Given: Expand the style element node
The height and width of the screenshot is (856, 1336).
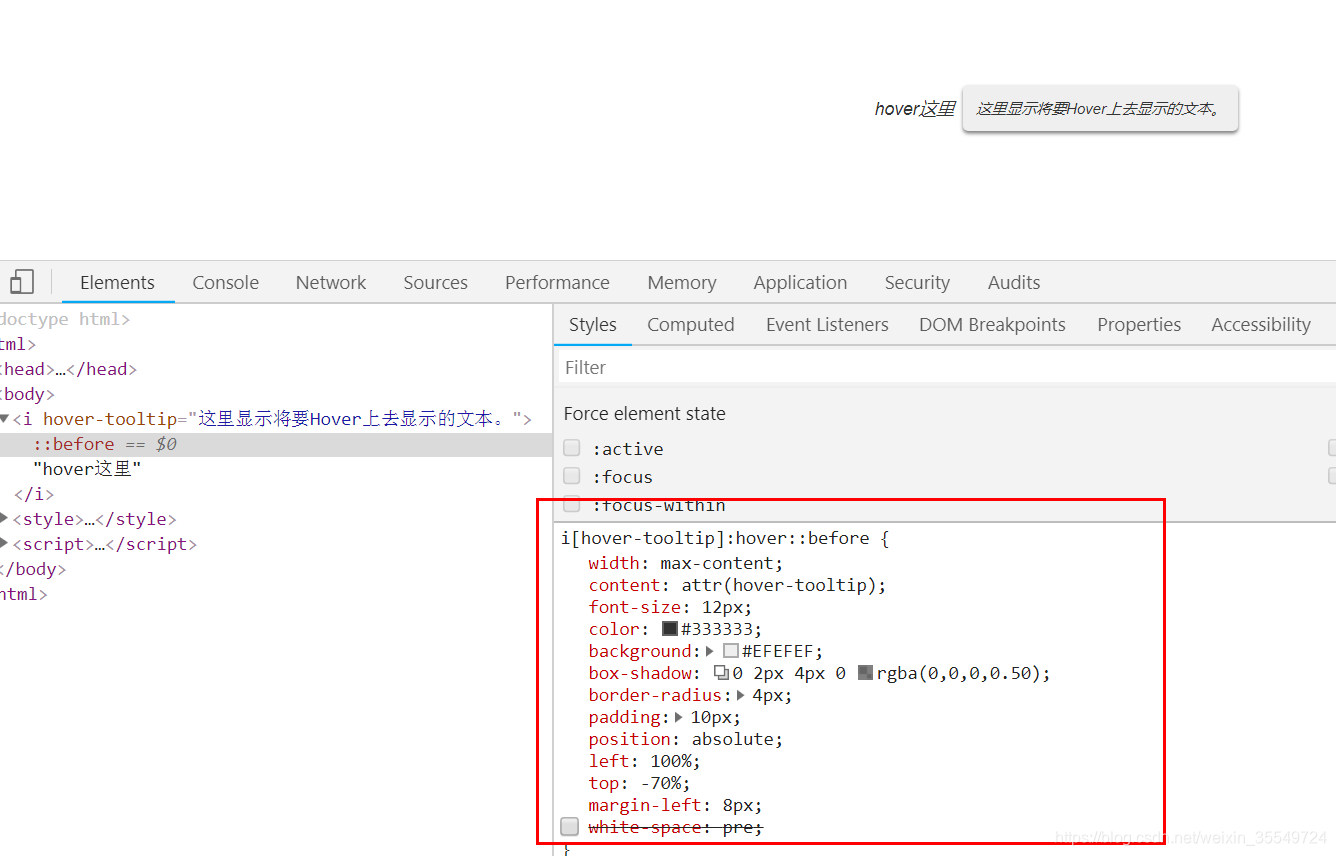Looking at the screenshot, I should coord(4,519).
